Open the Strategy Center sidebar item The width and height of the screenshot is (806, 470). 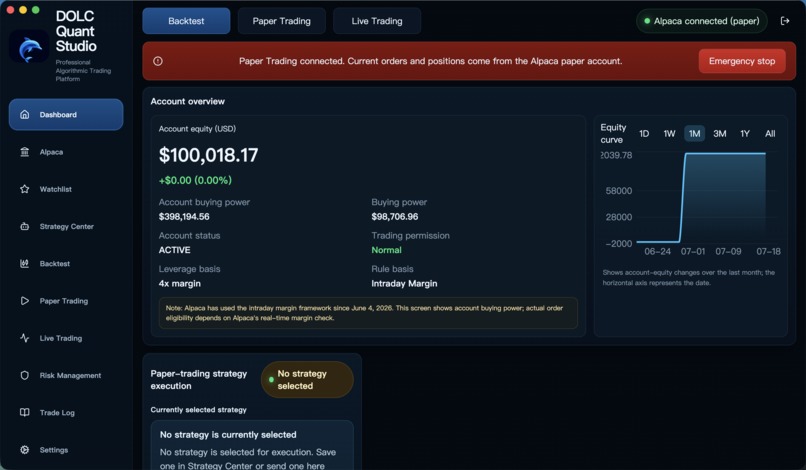click(x=66, y=226)
